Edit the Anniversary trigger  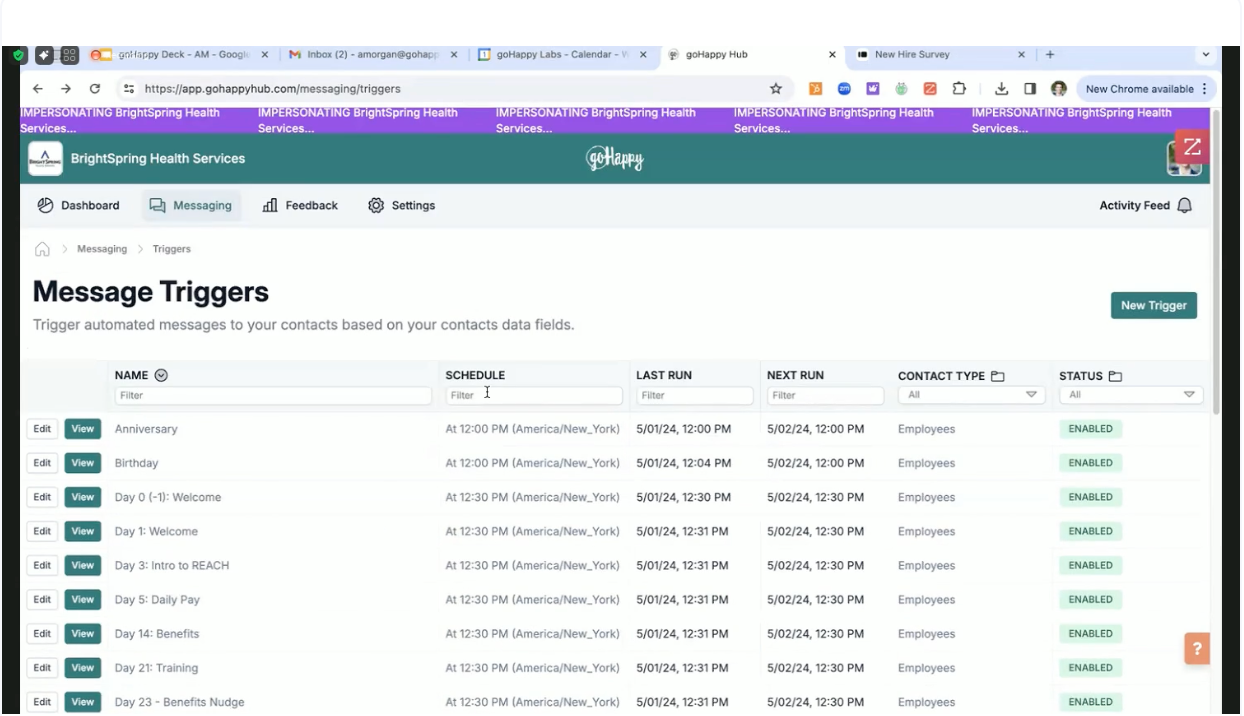click(41, 428)
